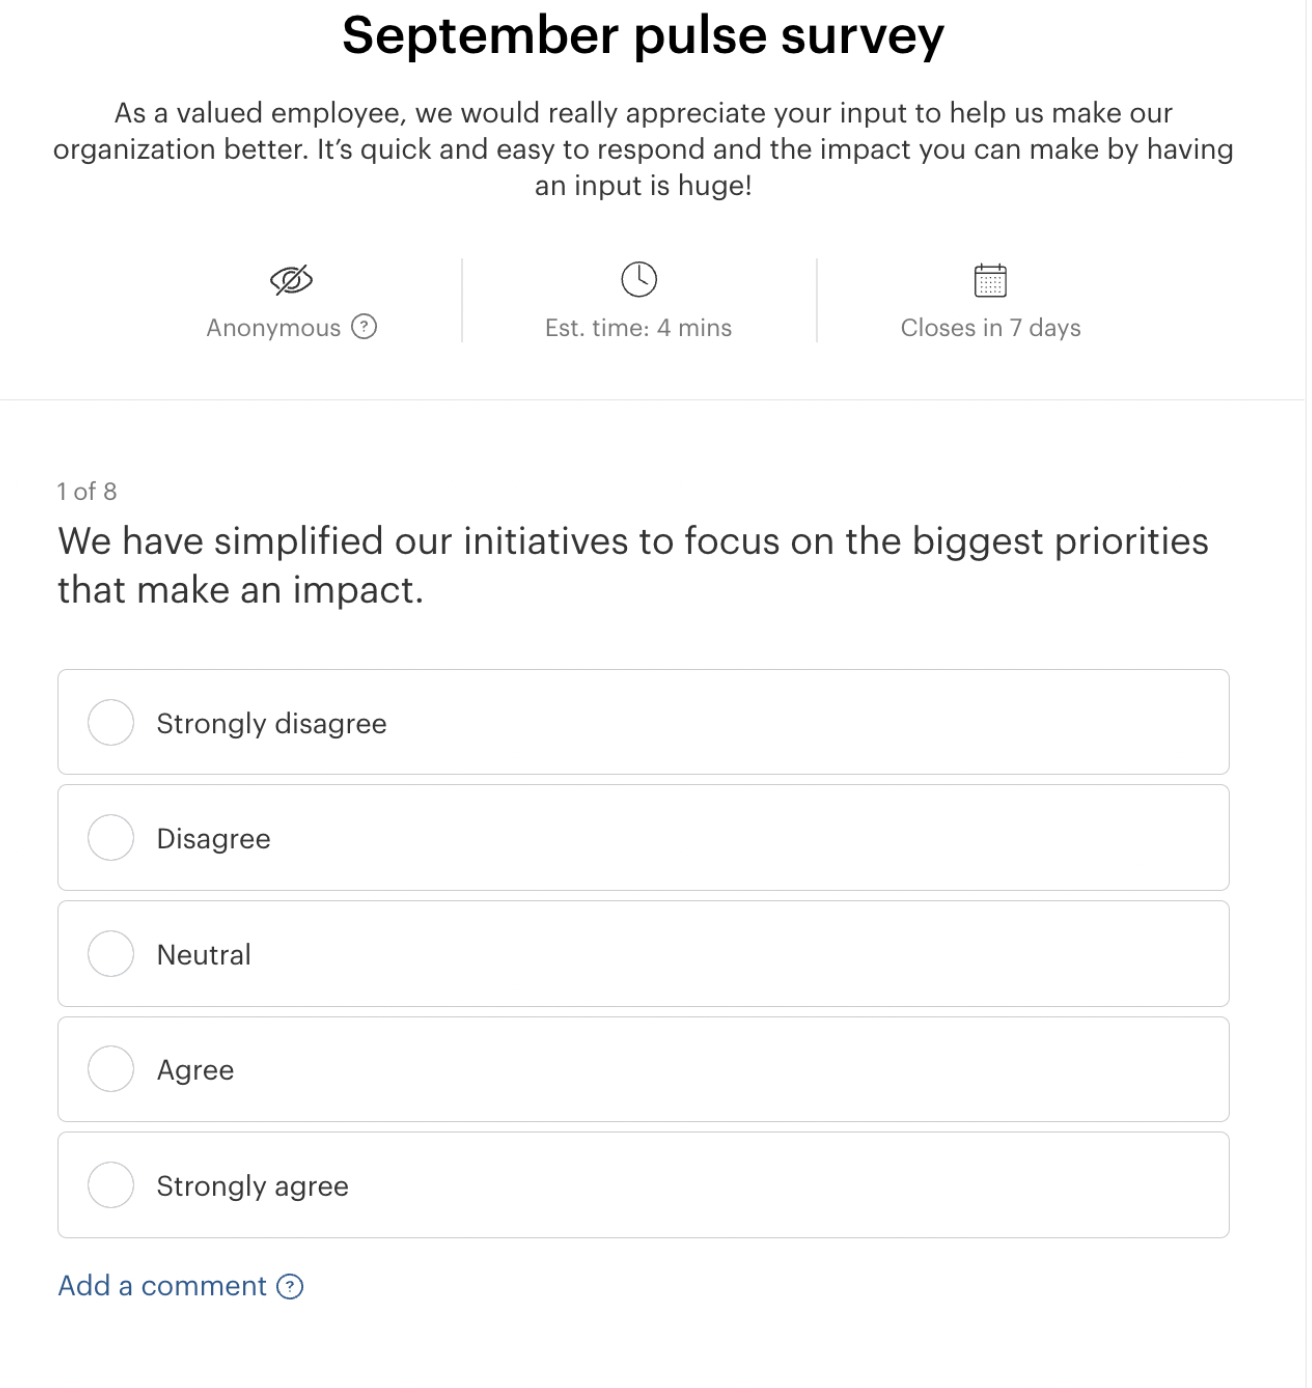Image resolution: width=1312 pixels, height=1388 pixels.
Task: Click the help icon beside Add a comment
Action: [x=290, y=1287]
